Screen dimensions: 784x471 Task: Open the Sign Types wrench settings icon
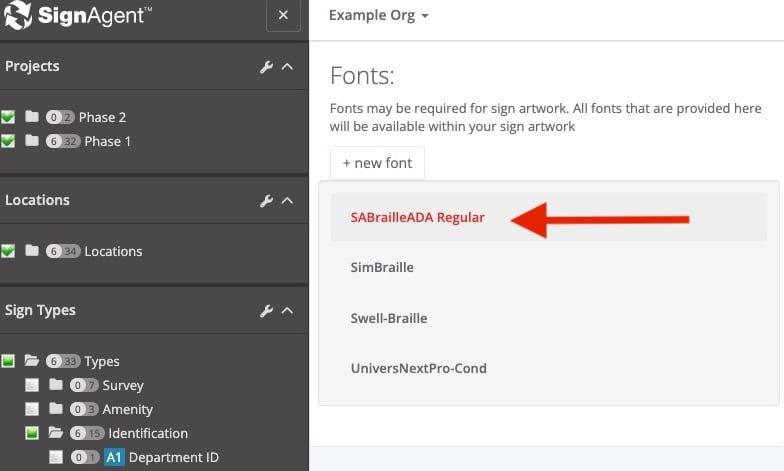[x=266, y=311]
